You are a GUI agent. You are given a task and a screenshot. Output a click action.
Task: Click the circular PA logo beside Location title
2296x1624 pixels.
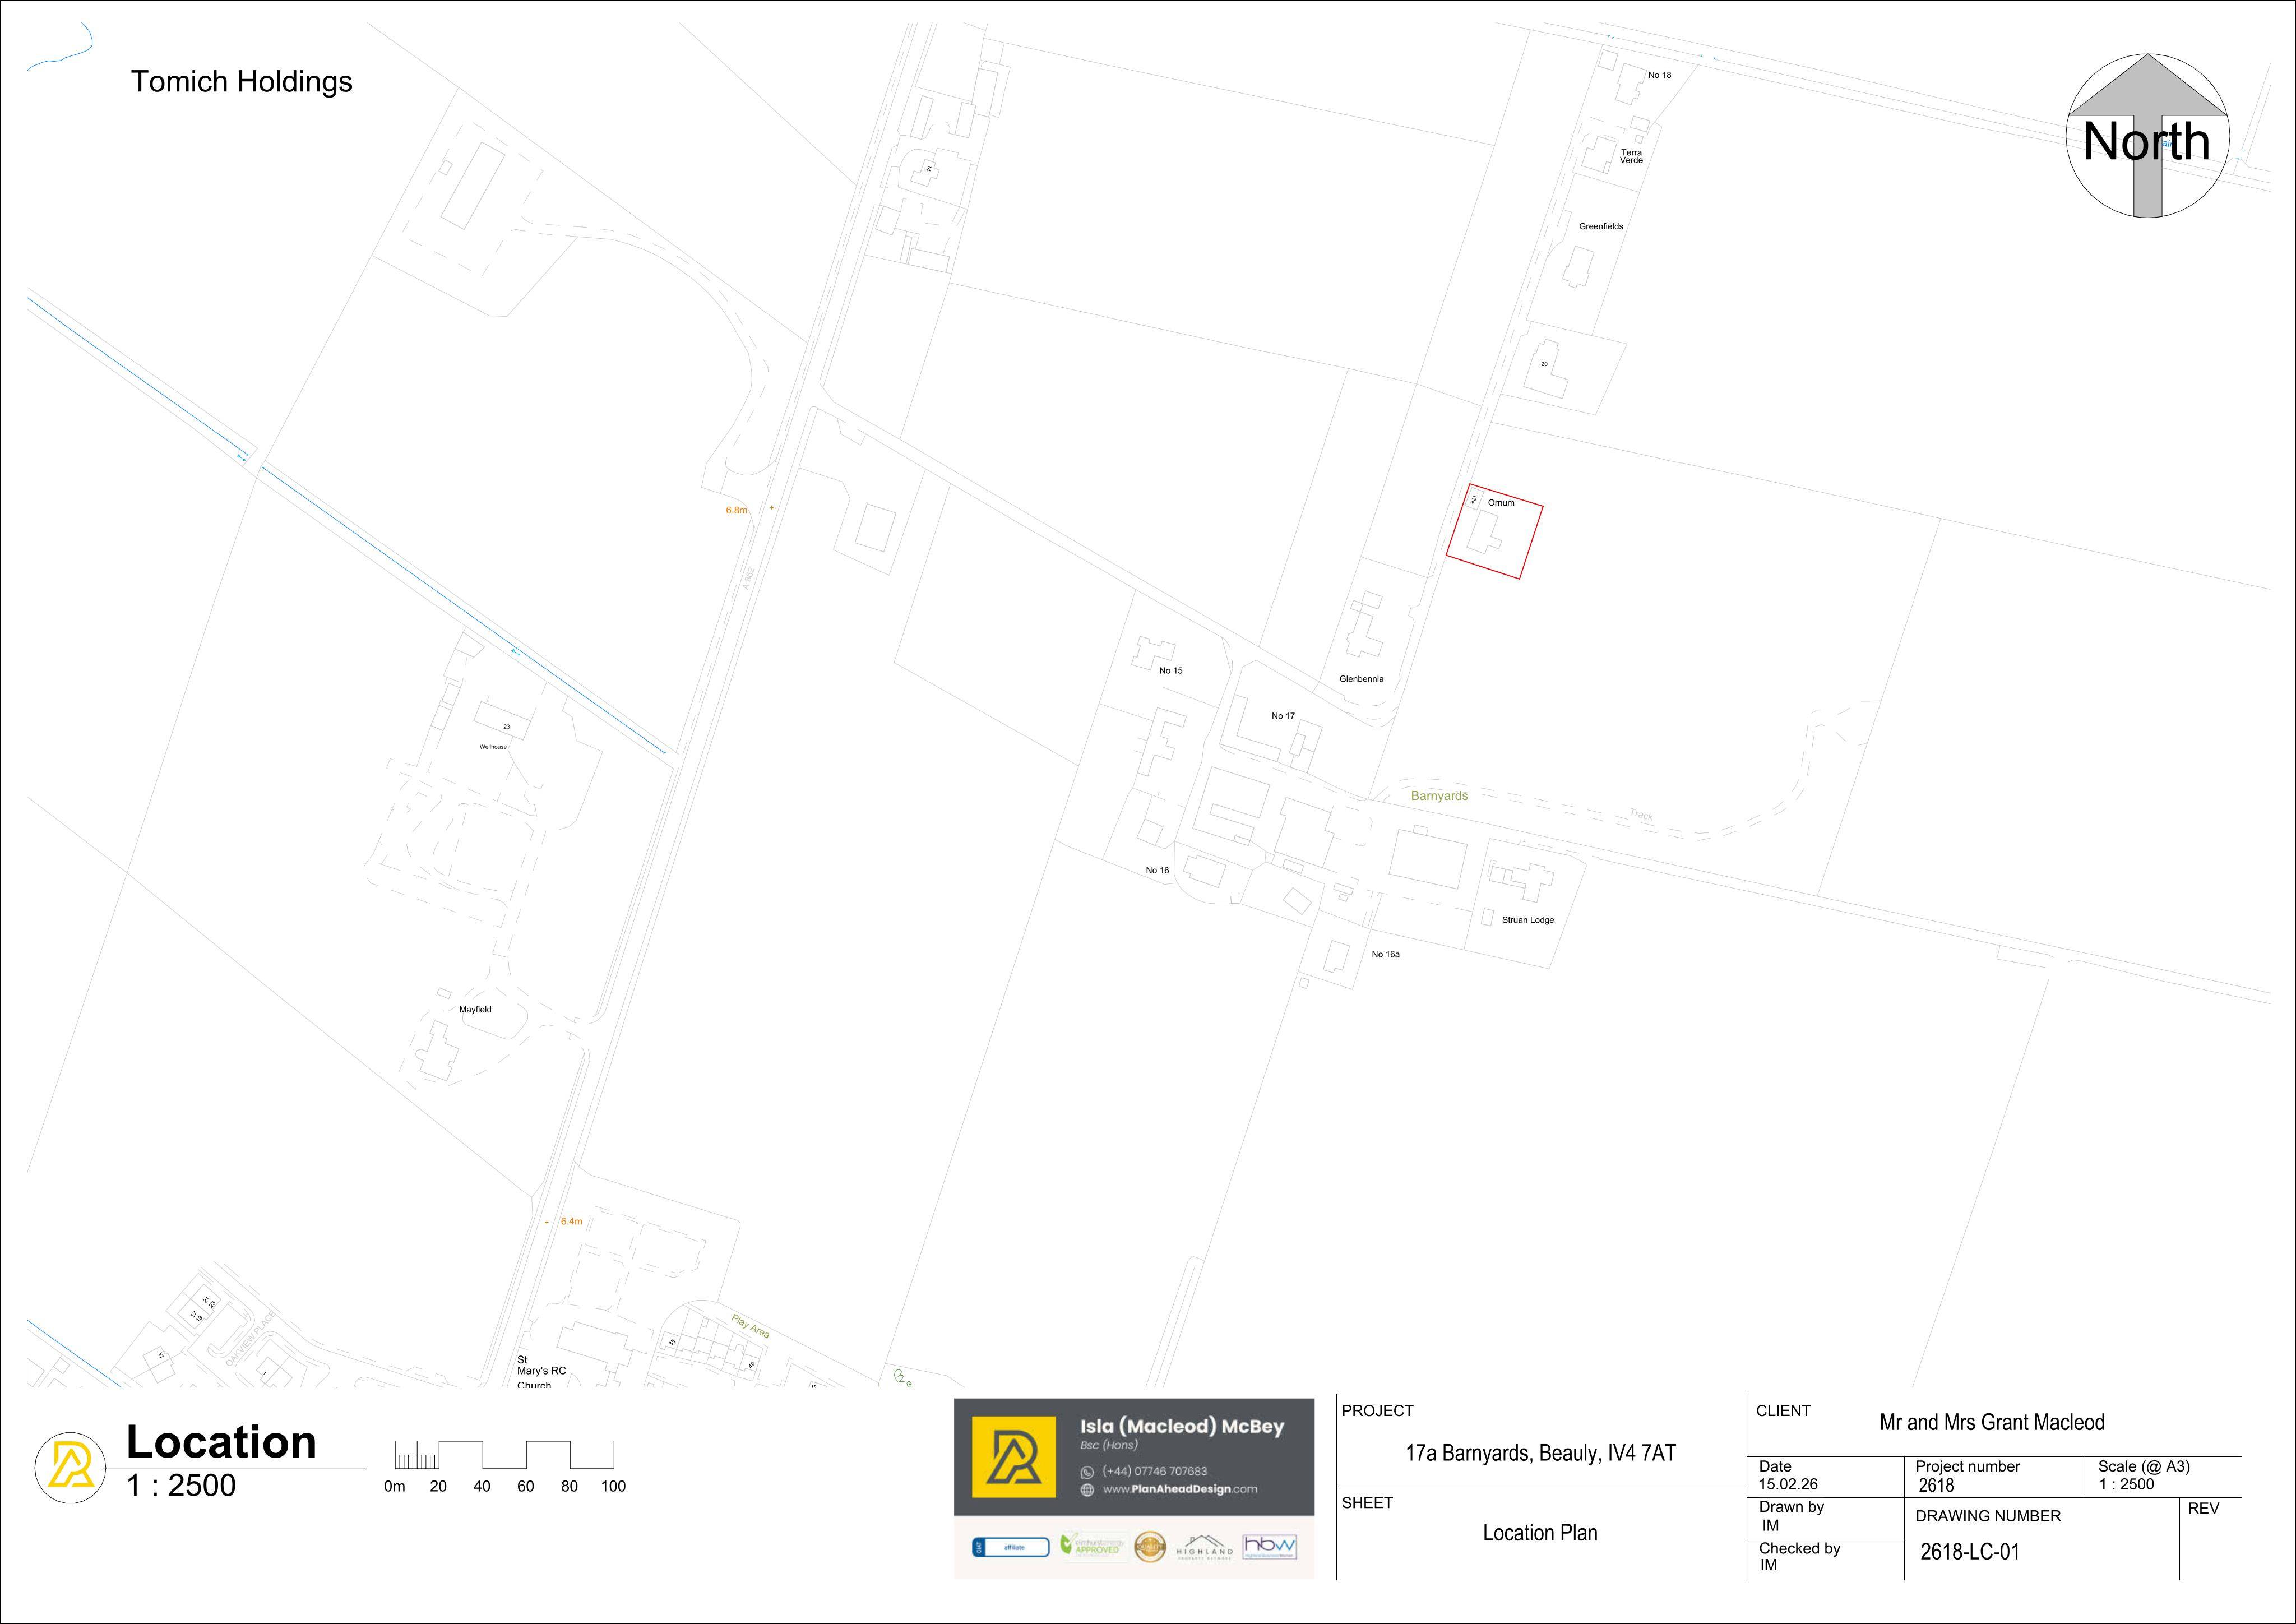point(71,1467)
